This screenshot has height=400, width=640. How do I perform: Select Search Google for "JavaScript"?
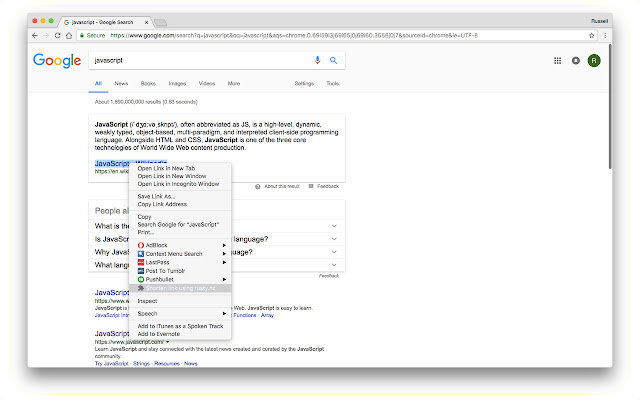pyautogui.click(x=180, y=224)
